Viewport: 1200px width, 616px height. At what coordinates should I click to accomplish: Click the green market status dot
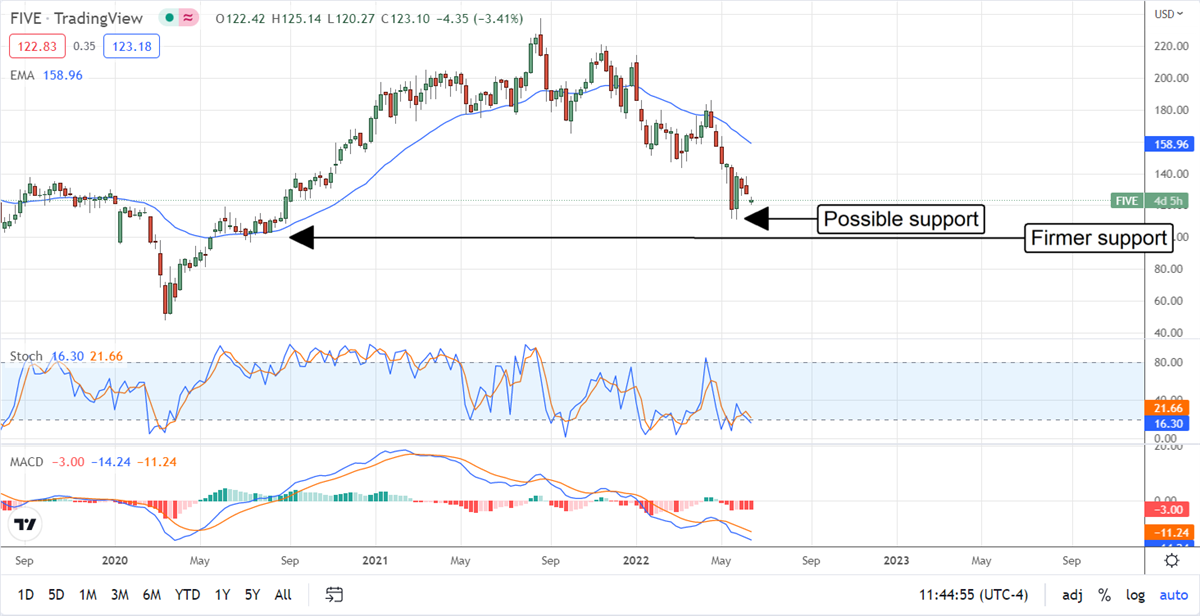[170, 17]
